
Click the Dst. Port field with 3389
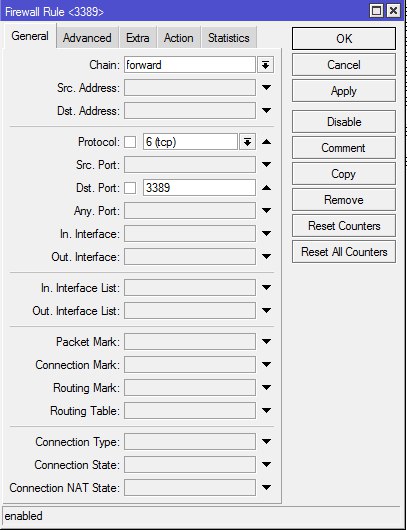199,188
